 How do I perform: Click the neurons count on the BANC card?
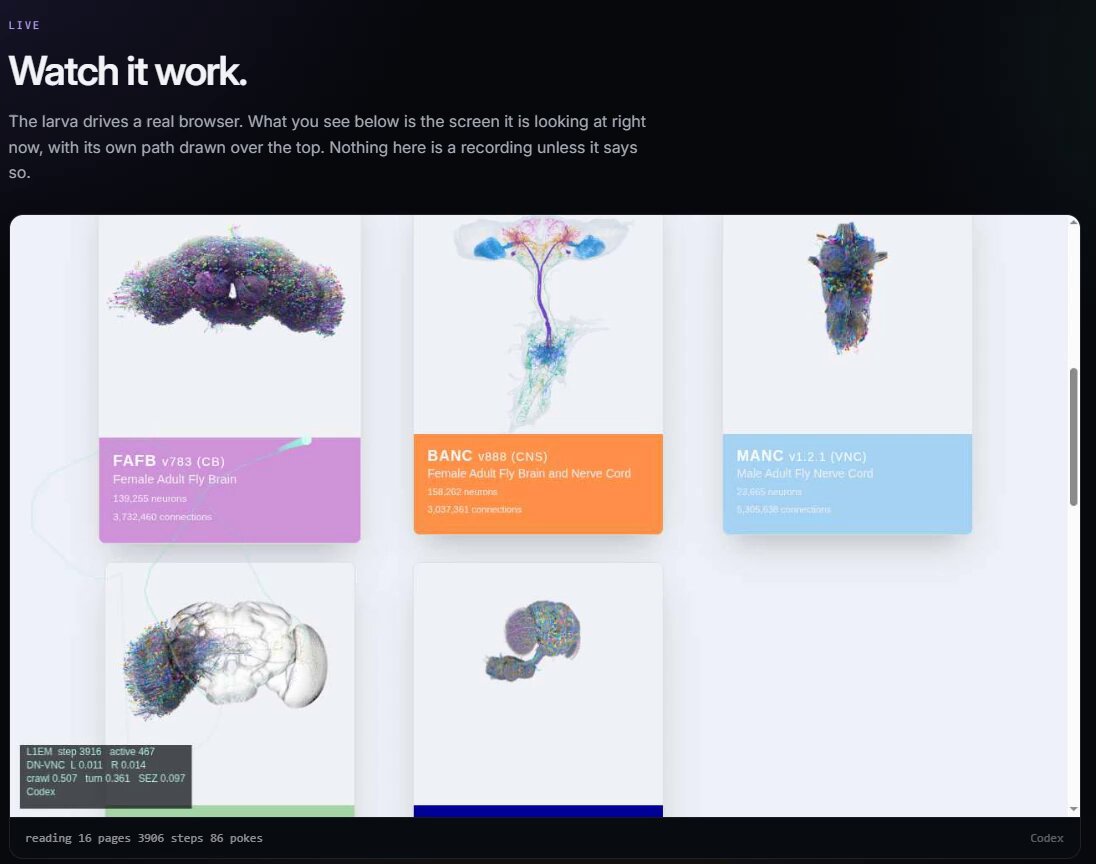(462, 491)
